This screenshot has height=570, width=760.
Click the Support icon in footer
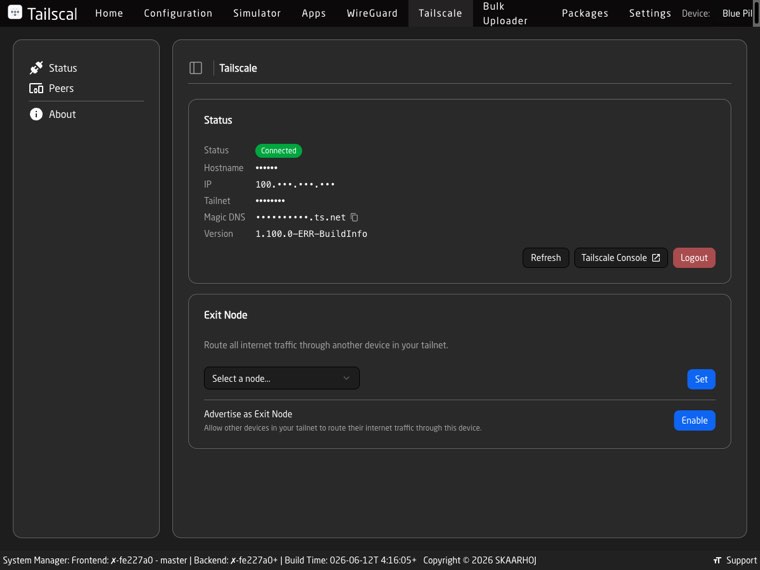(717, 560)
